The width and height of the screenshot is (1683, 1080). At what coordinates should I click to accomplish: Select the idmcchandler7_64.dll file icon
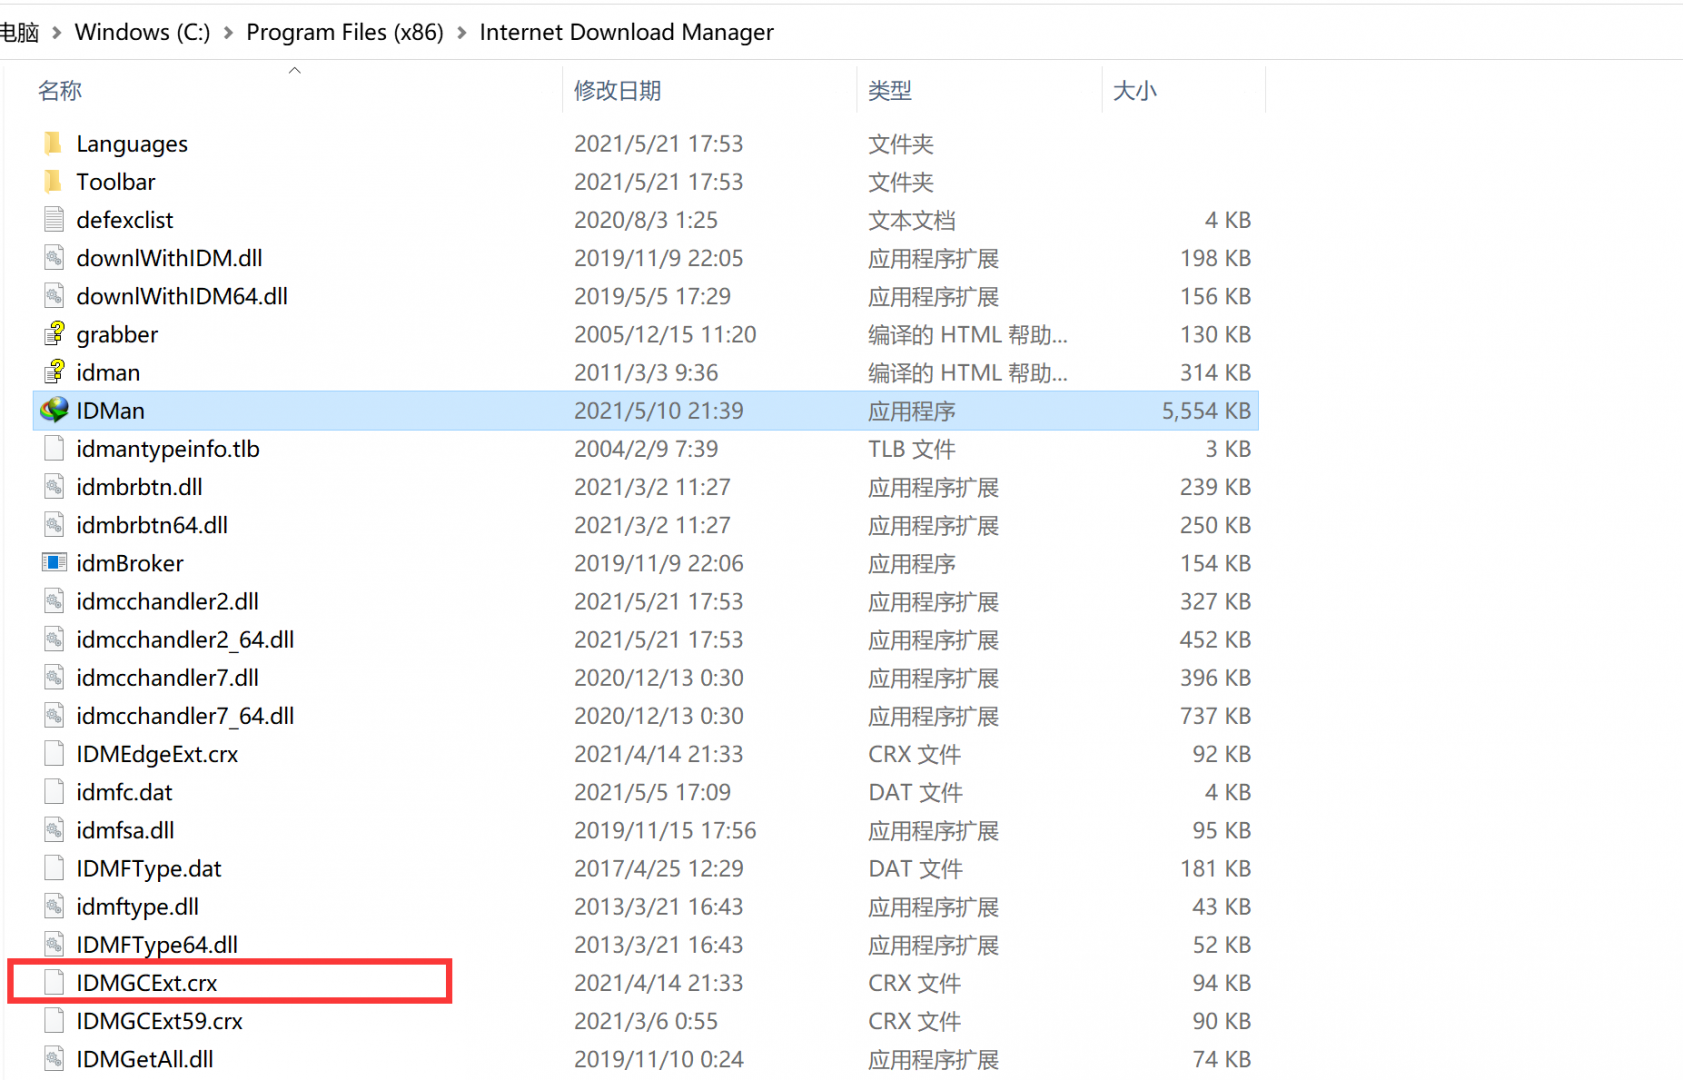(x=54, y=716)
